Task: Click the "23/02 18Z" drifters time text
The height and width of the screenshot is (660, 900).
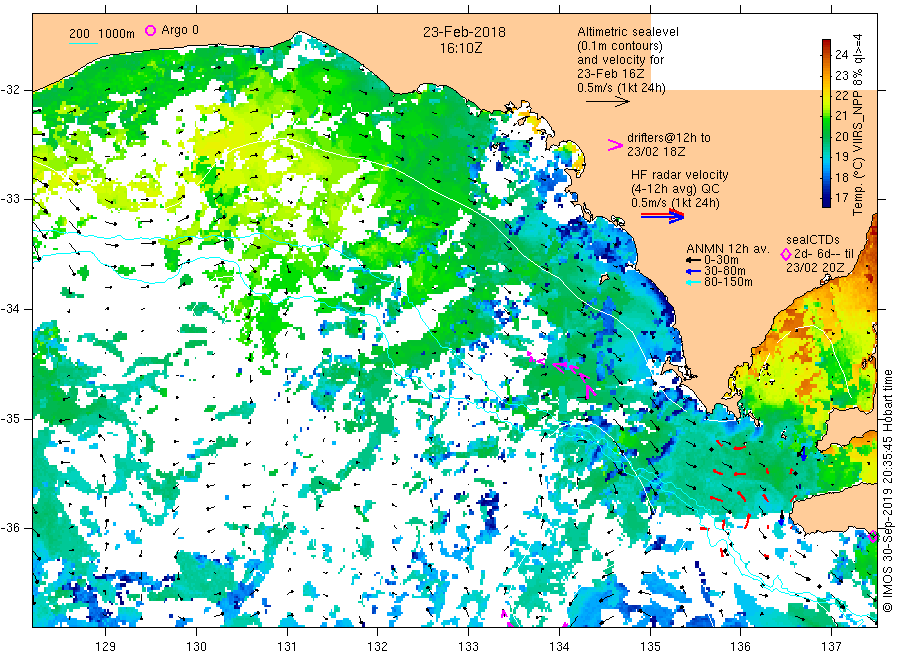Action: pyautogui.click(x=656, y=152)
